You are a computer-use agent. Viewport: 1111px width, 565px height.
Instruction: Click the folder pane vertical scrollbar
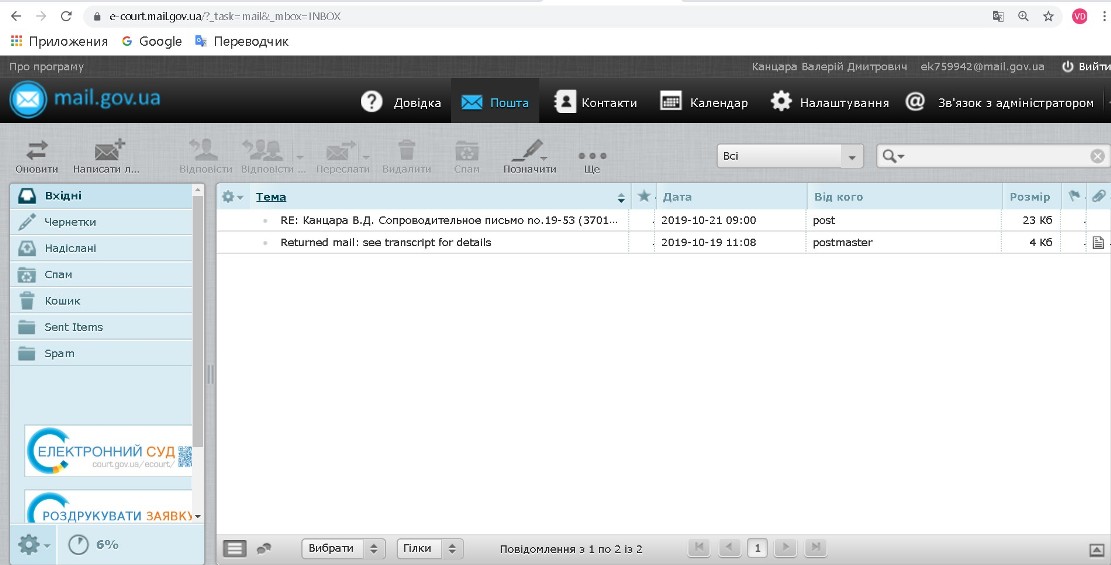click(x=198, y=319)
